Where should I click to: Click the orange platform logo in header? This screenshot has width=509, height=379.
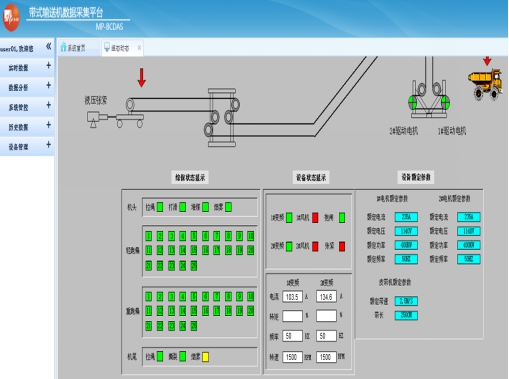[x=11, y=17]
